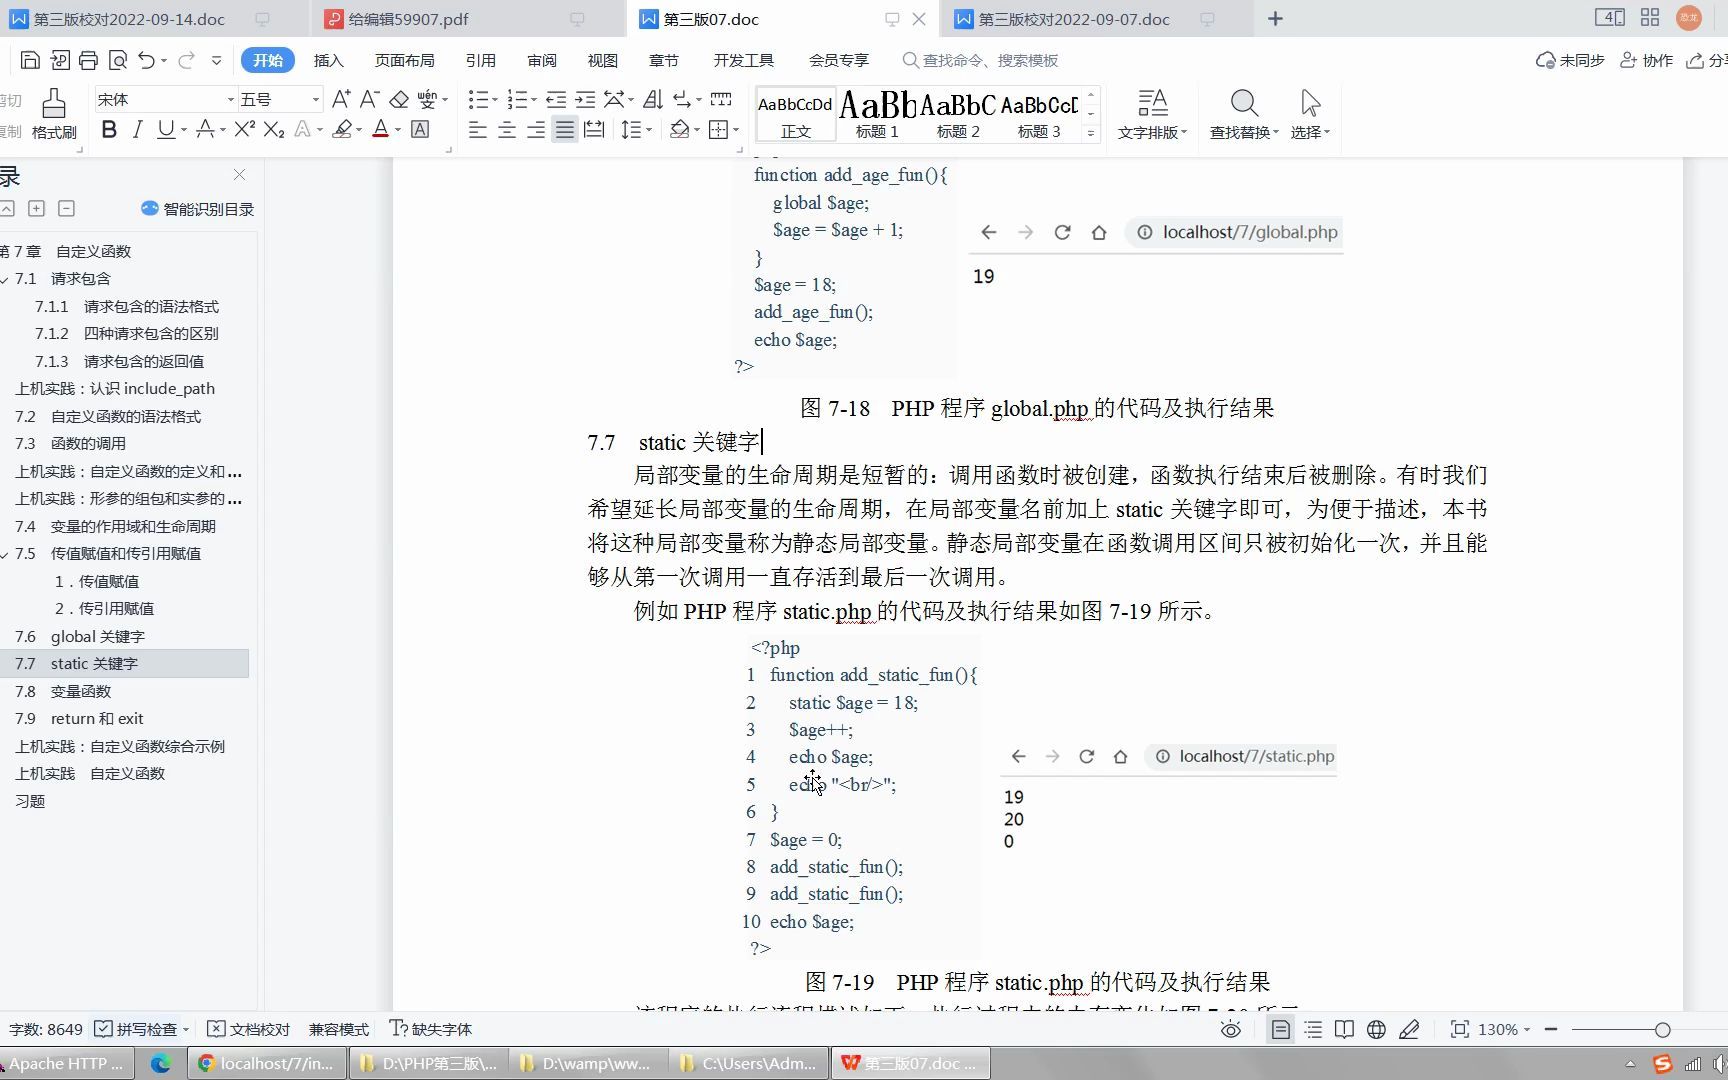Click the fit-to-page zoom icon

click(x=1460, y=1029)
